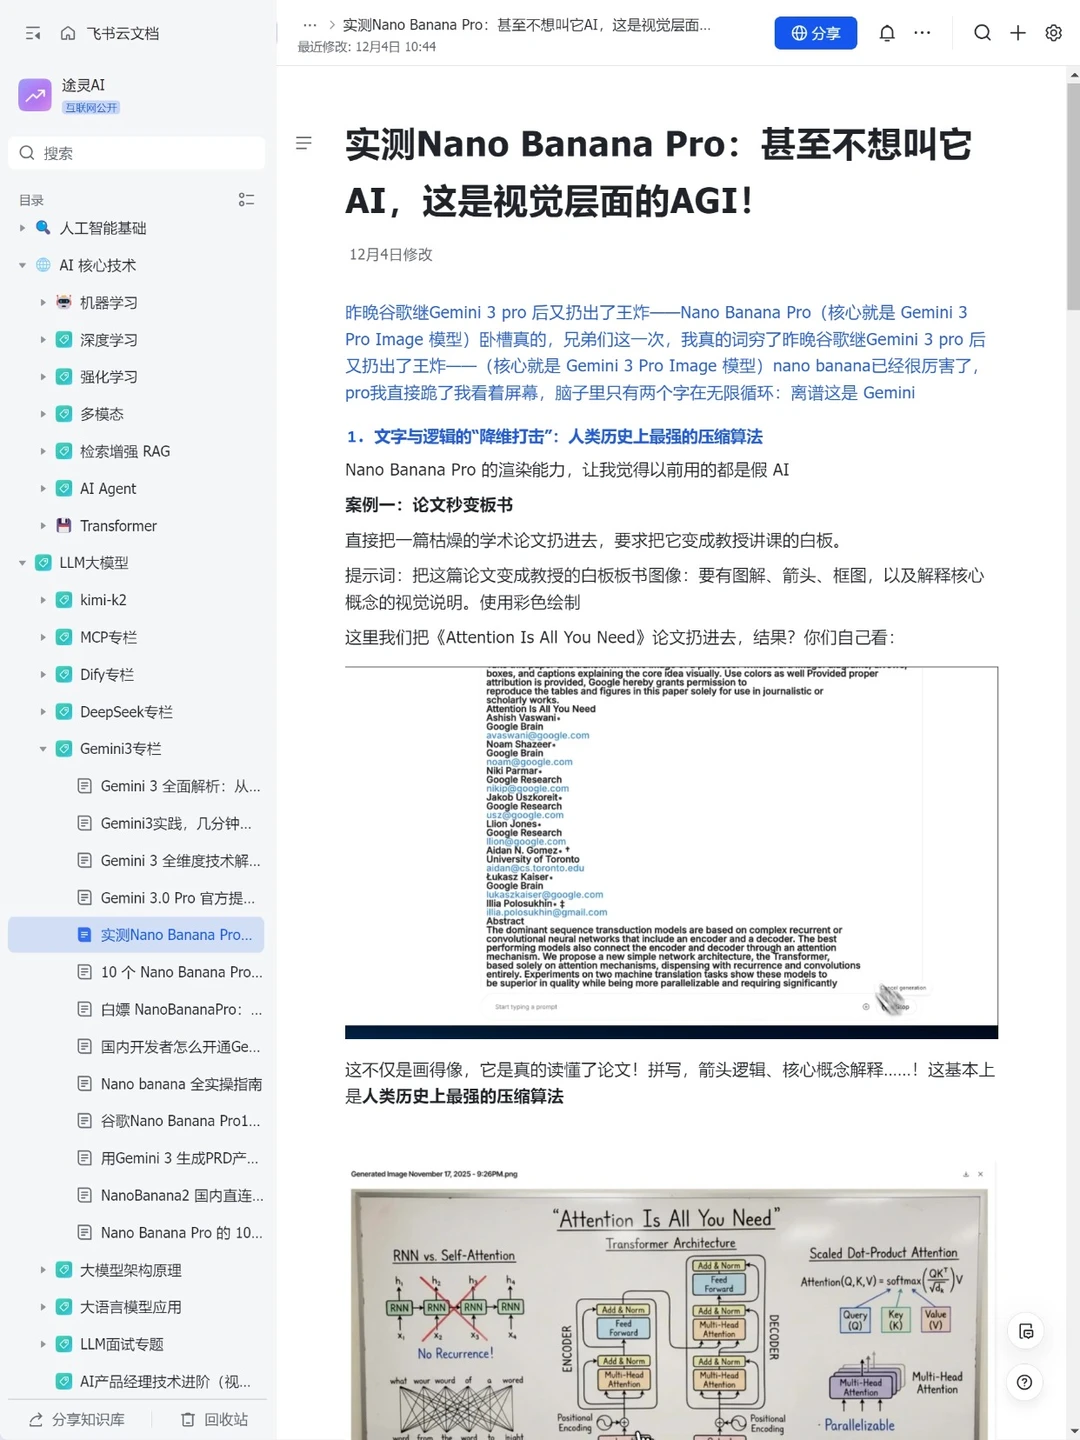
Task: Click the 最近修改: 12月4日 10:44 text
Action: [x=367, y=47]
